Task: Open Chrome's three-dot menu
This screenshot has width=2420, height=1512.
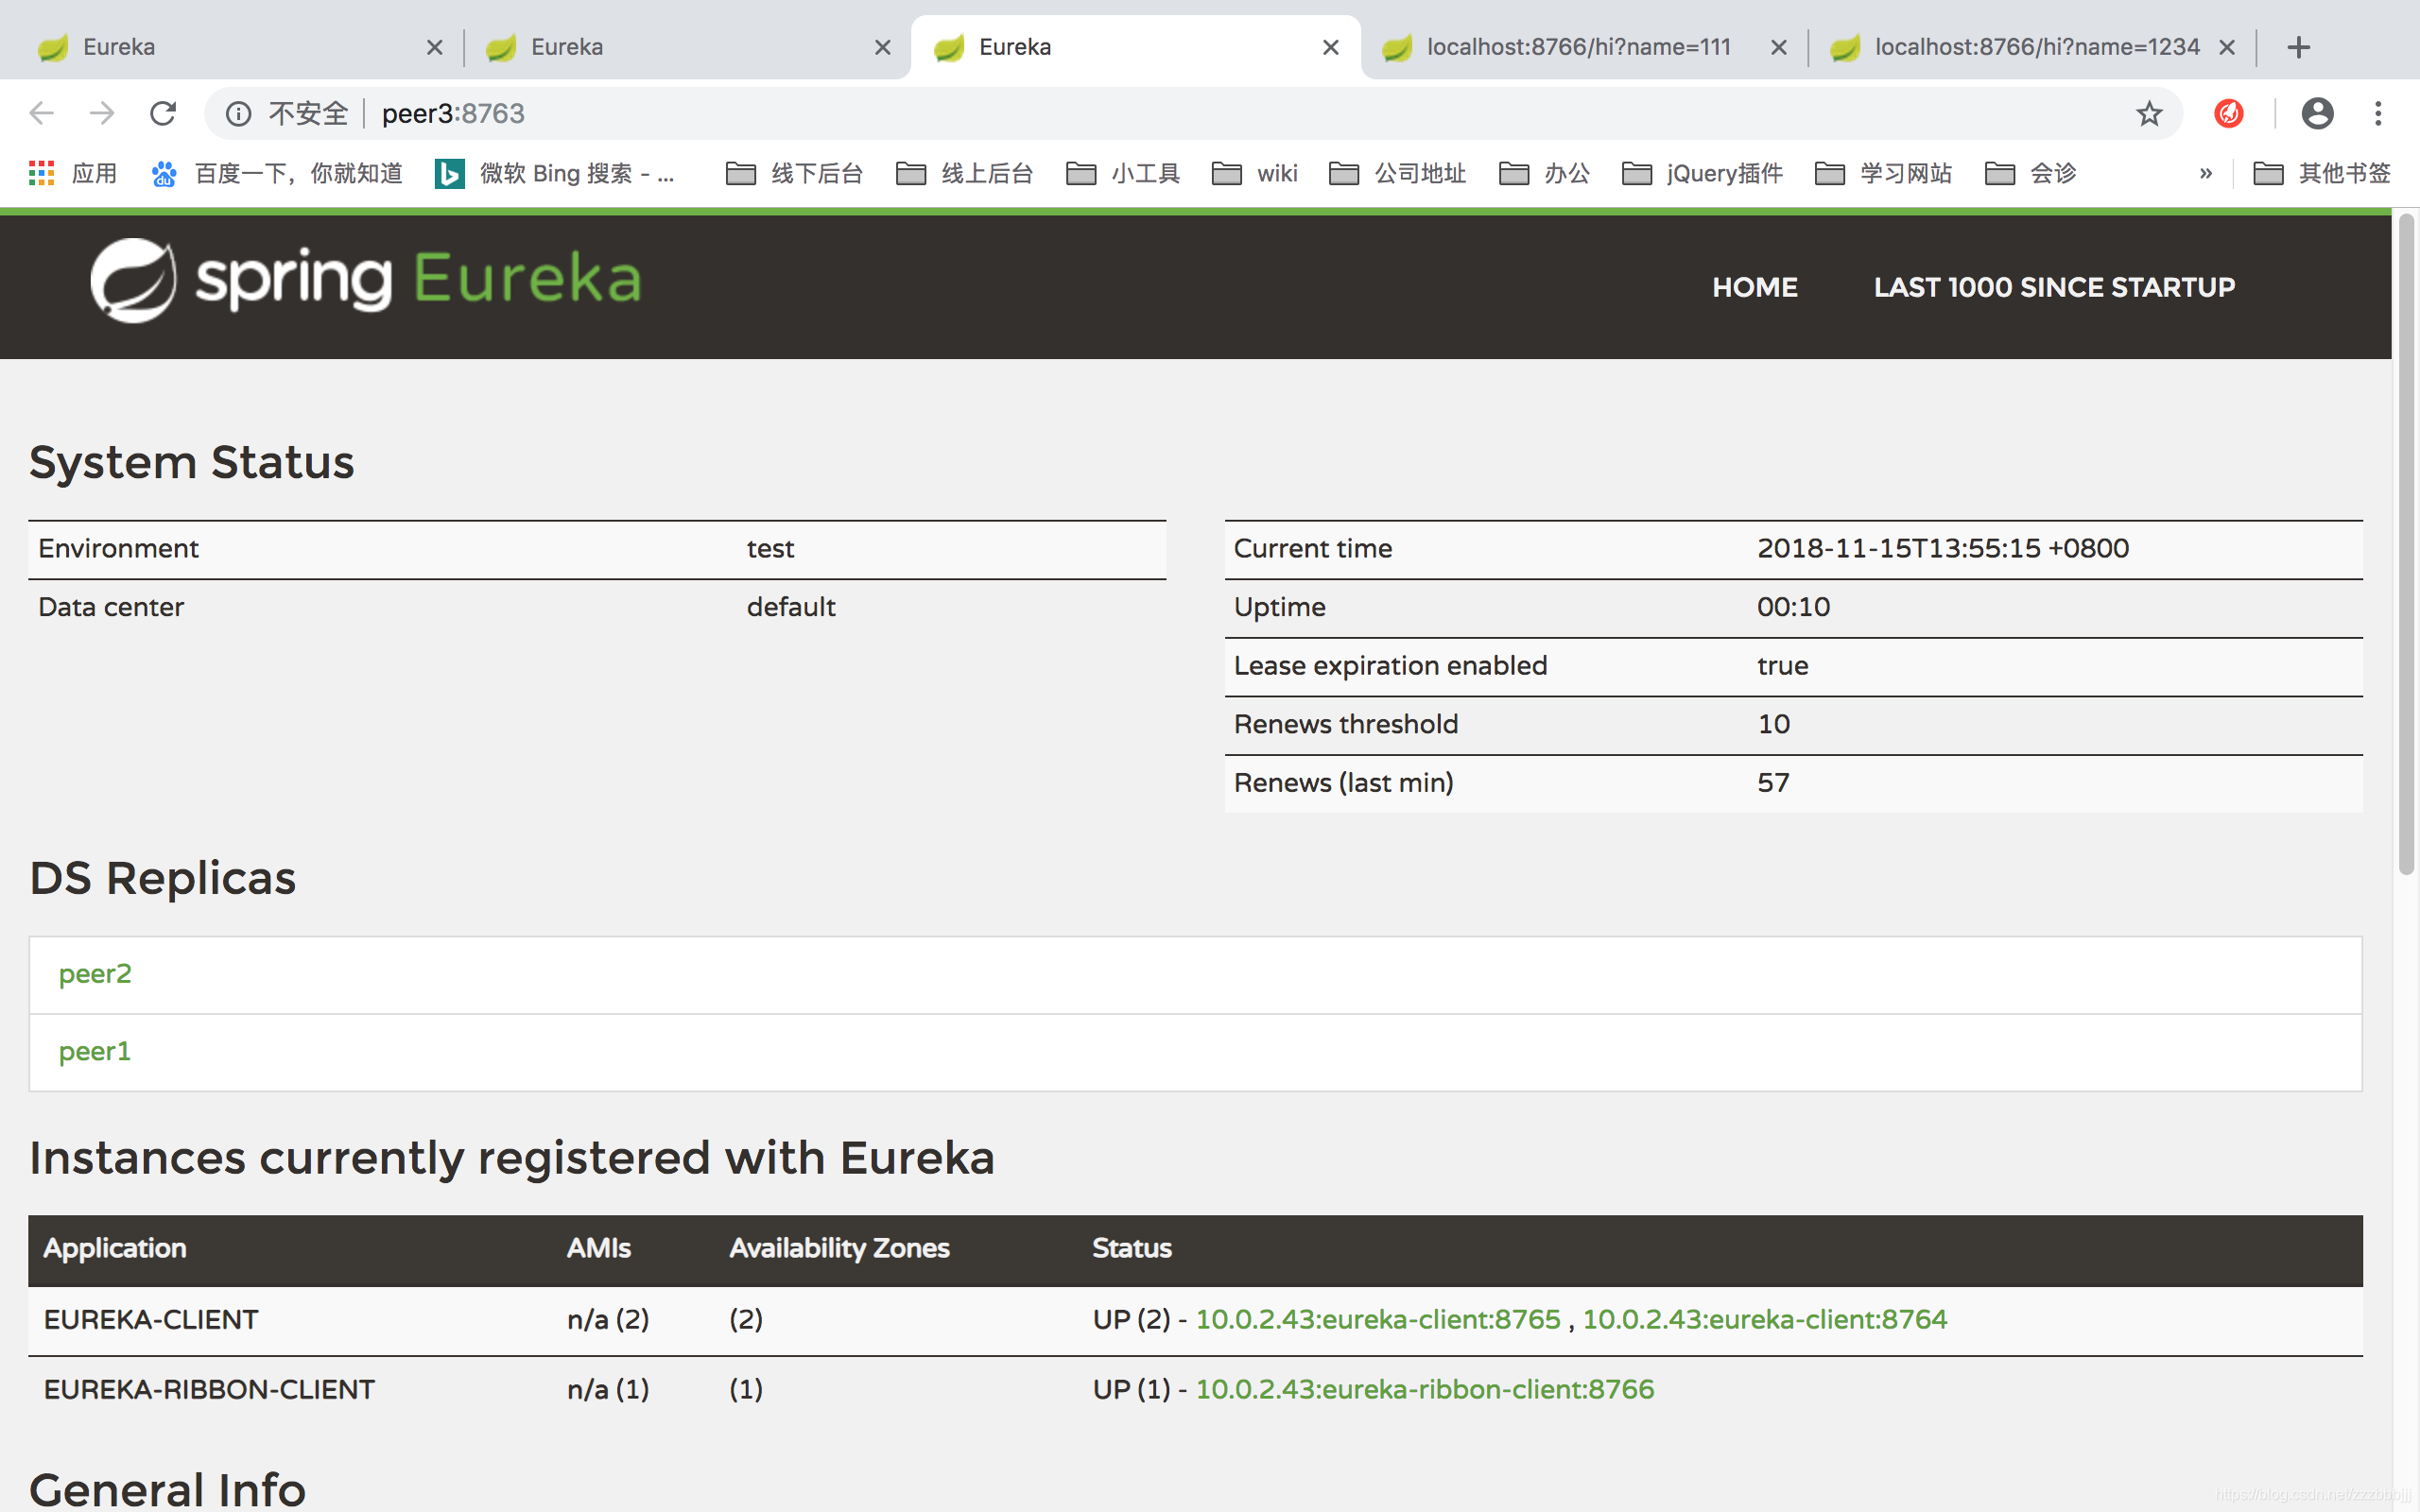Action: click(2379, 113)
